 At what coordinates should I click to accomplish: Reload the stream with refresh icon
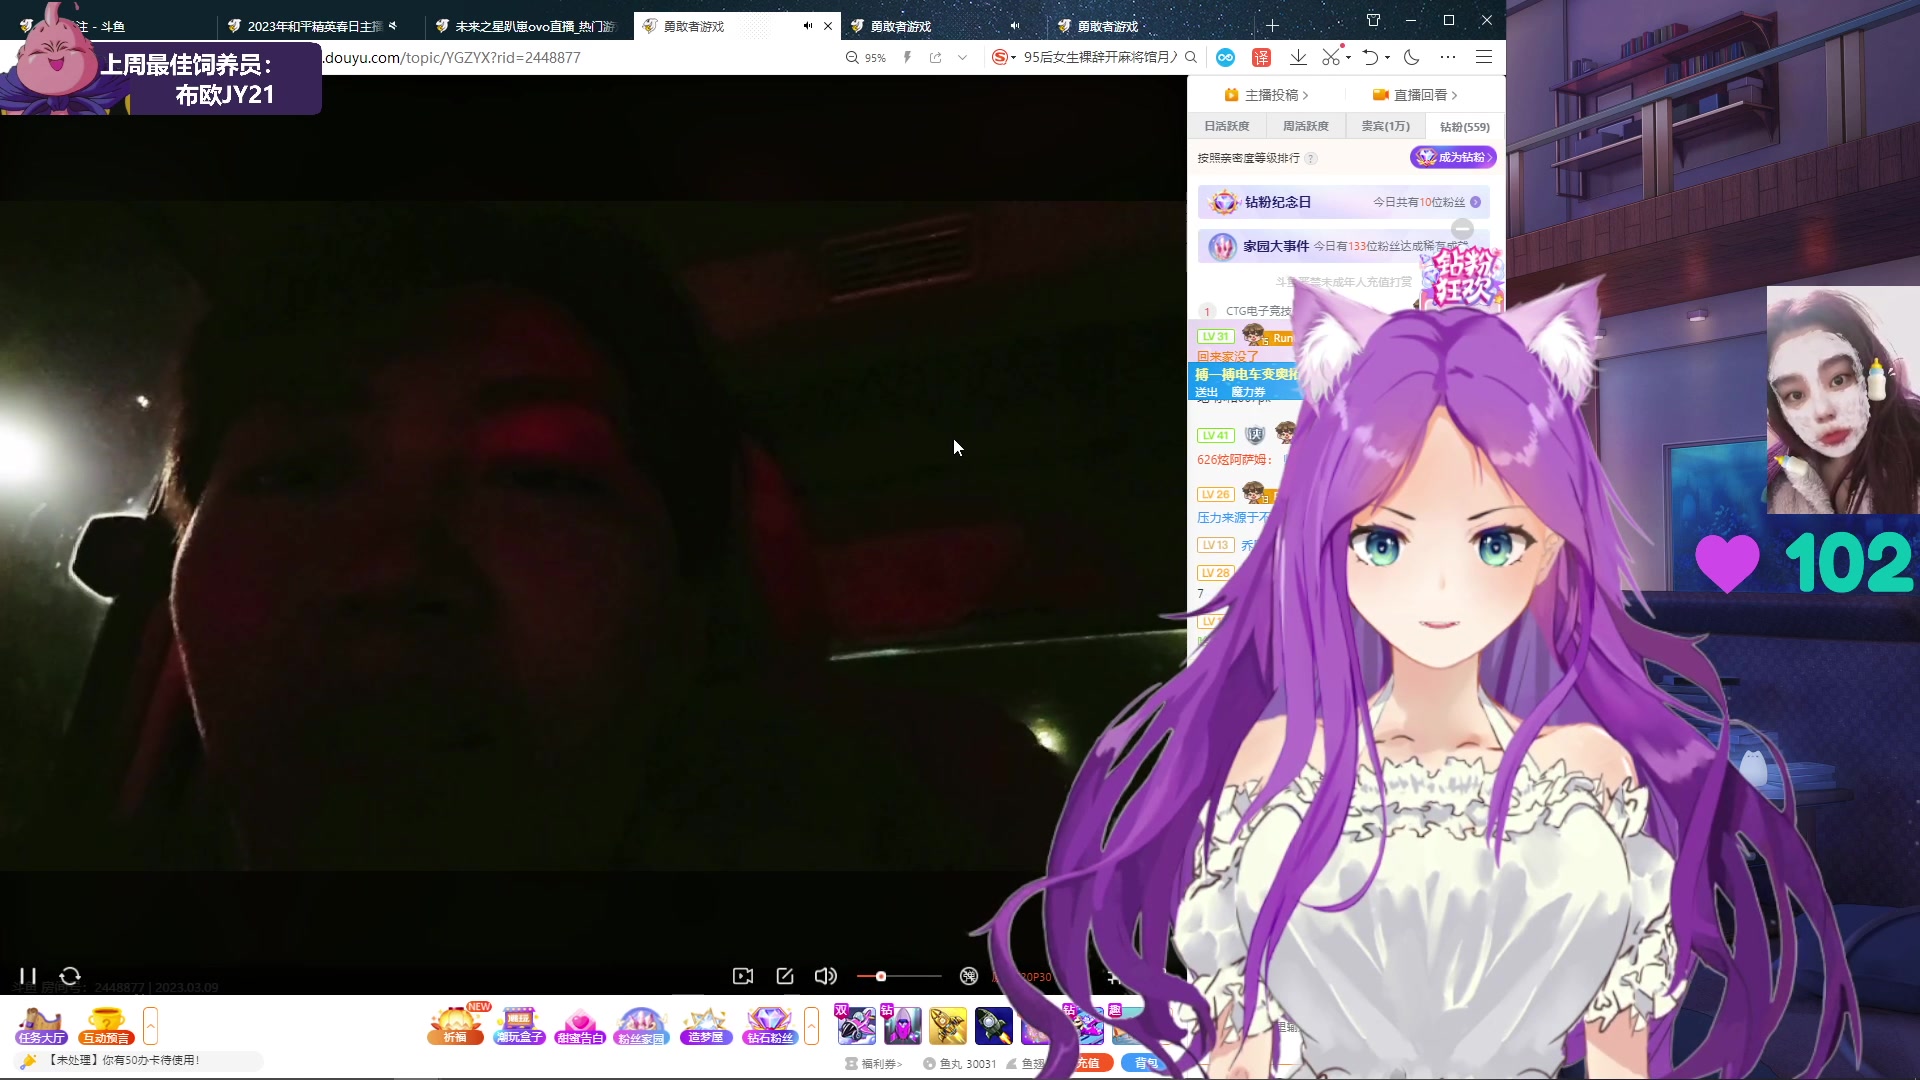point(70,976)
